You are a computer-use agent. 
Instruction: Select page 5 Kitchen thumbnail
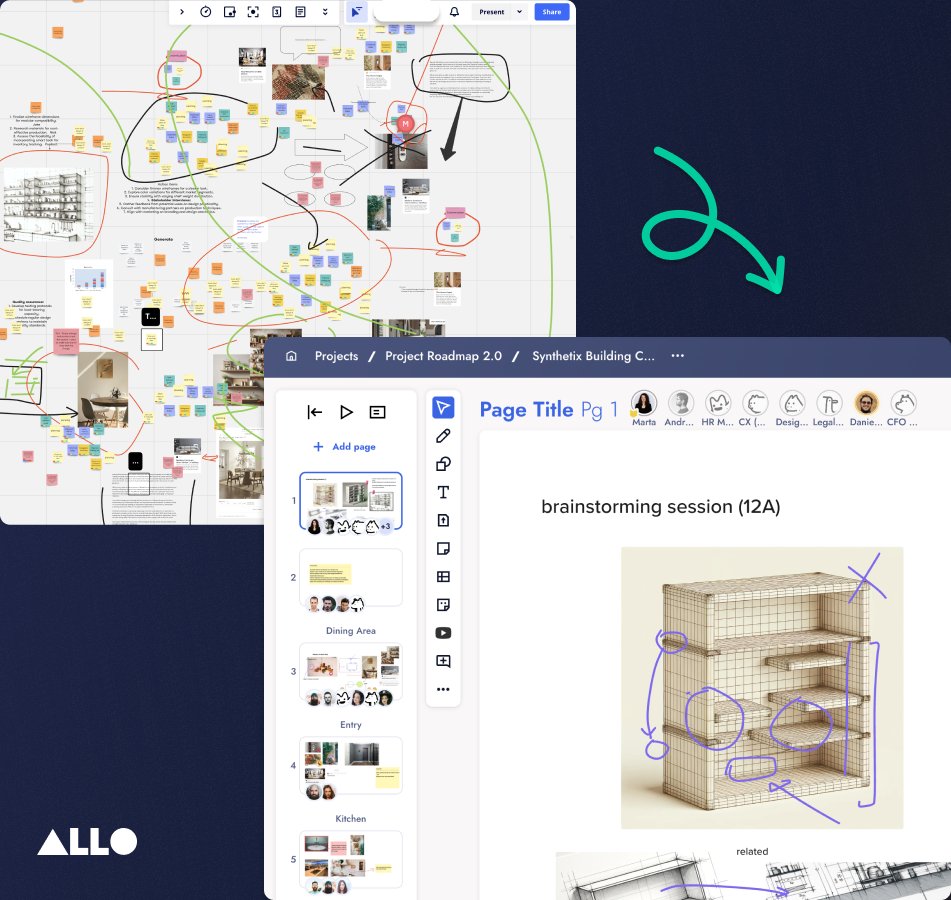click(x=351, y=860)
